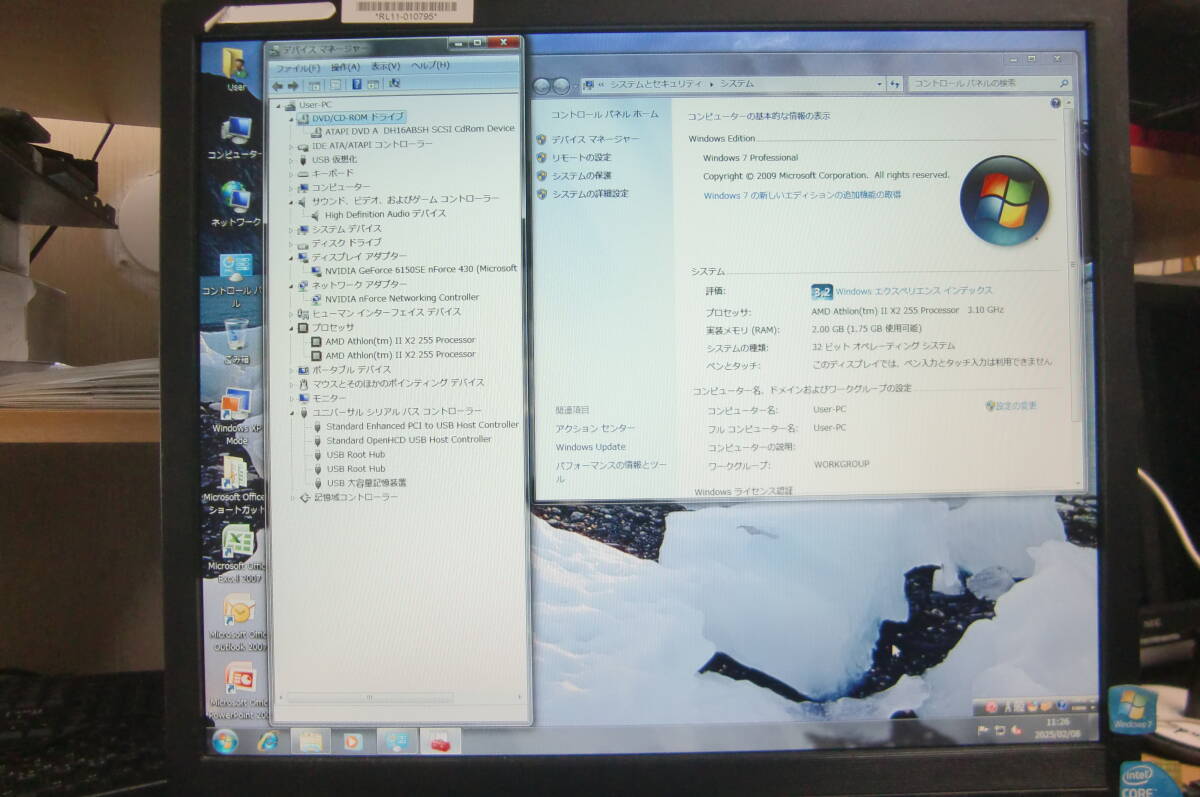Select the High Definition Audio デバイス entry

tap(378, 214)
